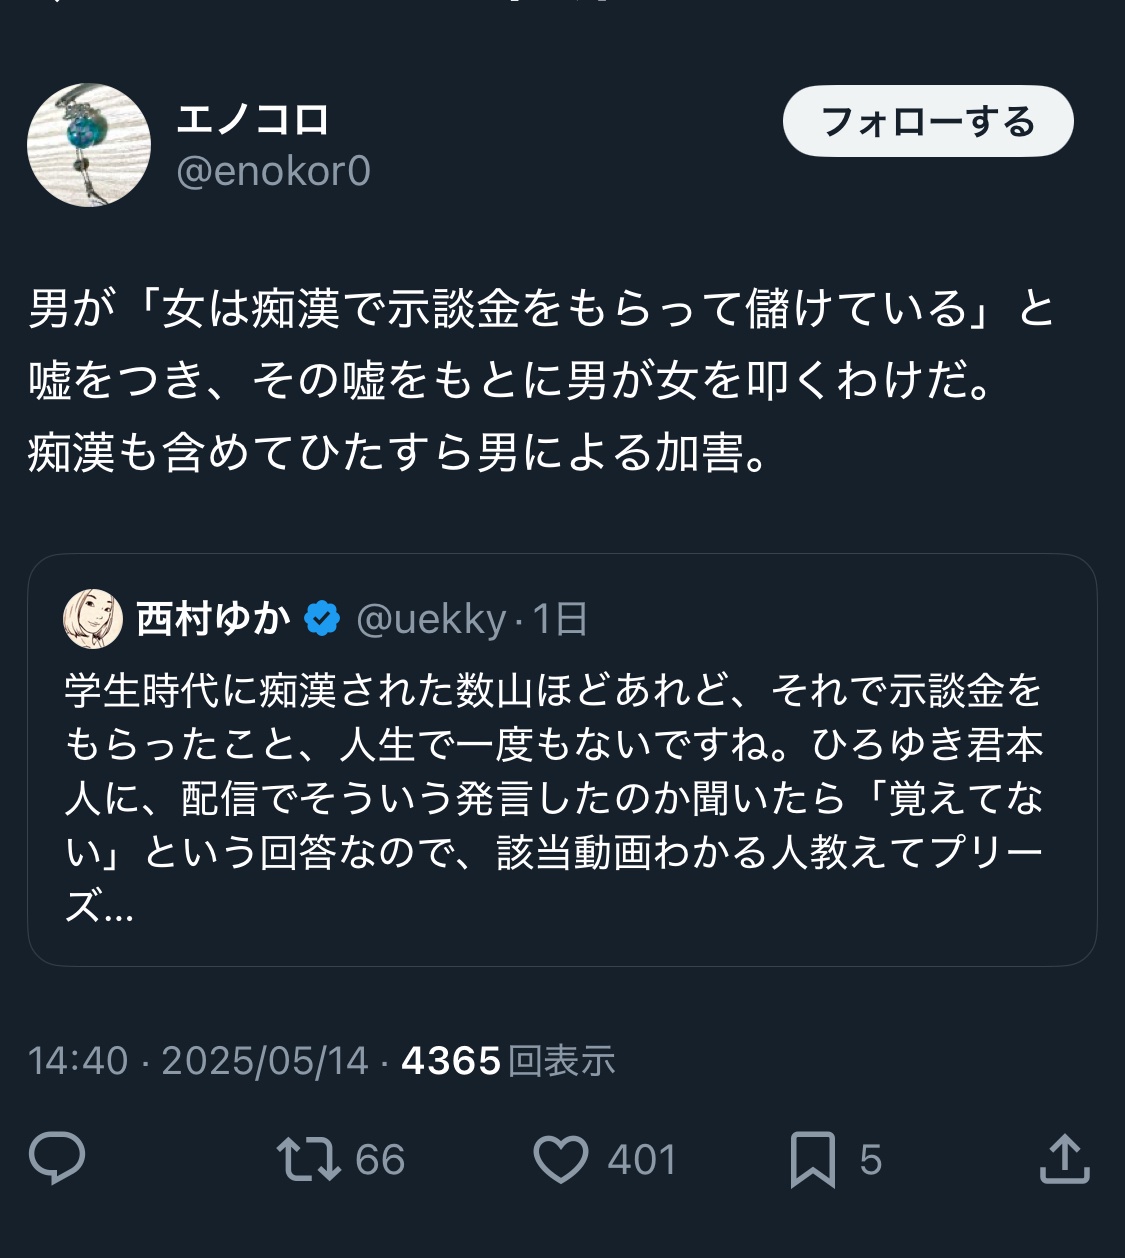Viewport: 1125px width, 1258px height.
Task: Bookmark this post
Action: point(812,1159)
